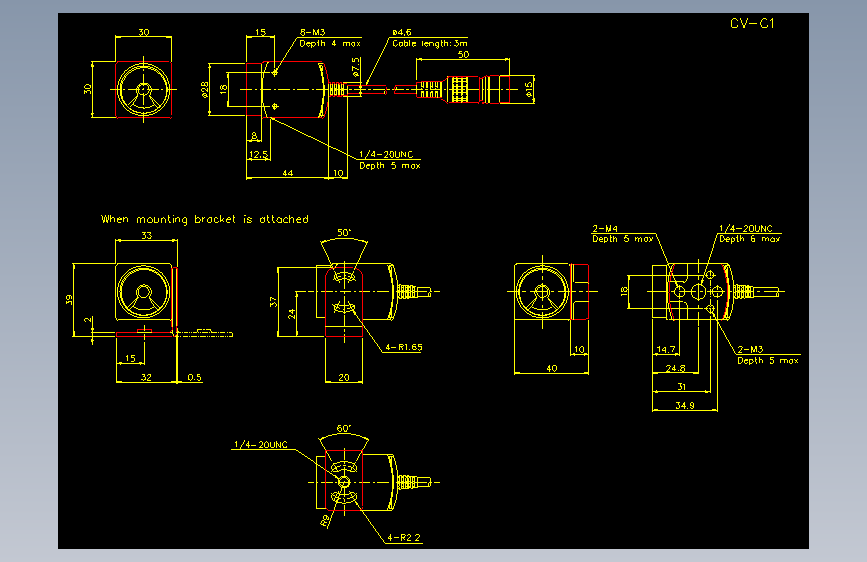The height and width of the screenshot is (562, 867).
Task: Click the 50 connector length dimension
Action: 463,54
